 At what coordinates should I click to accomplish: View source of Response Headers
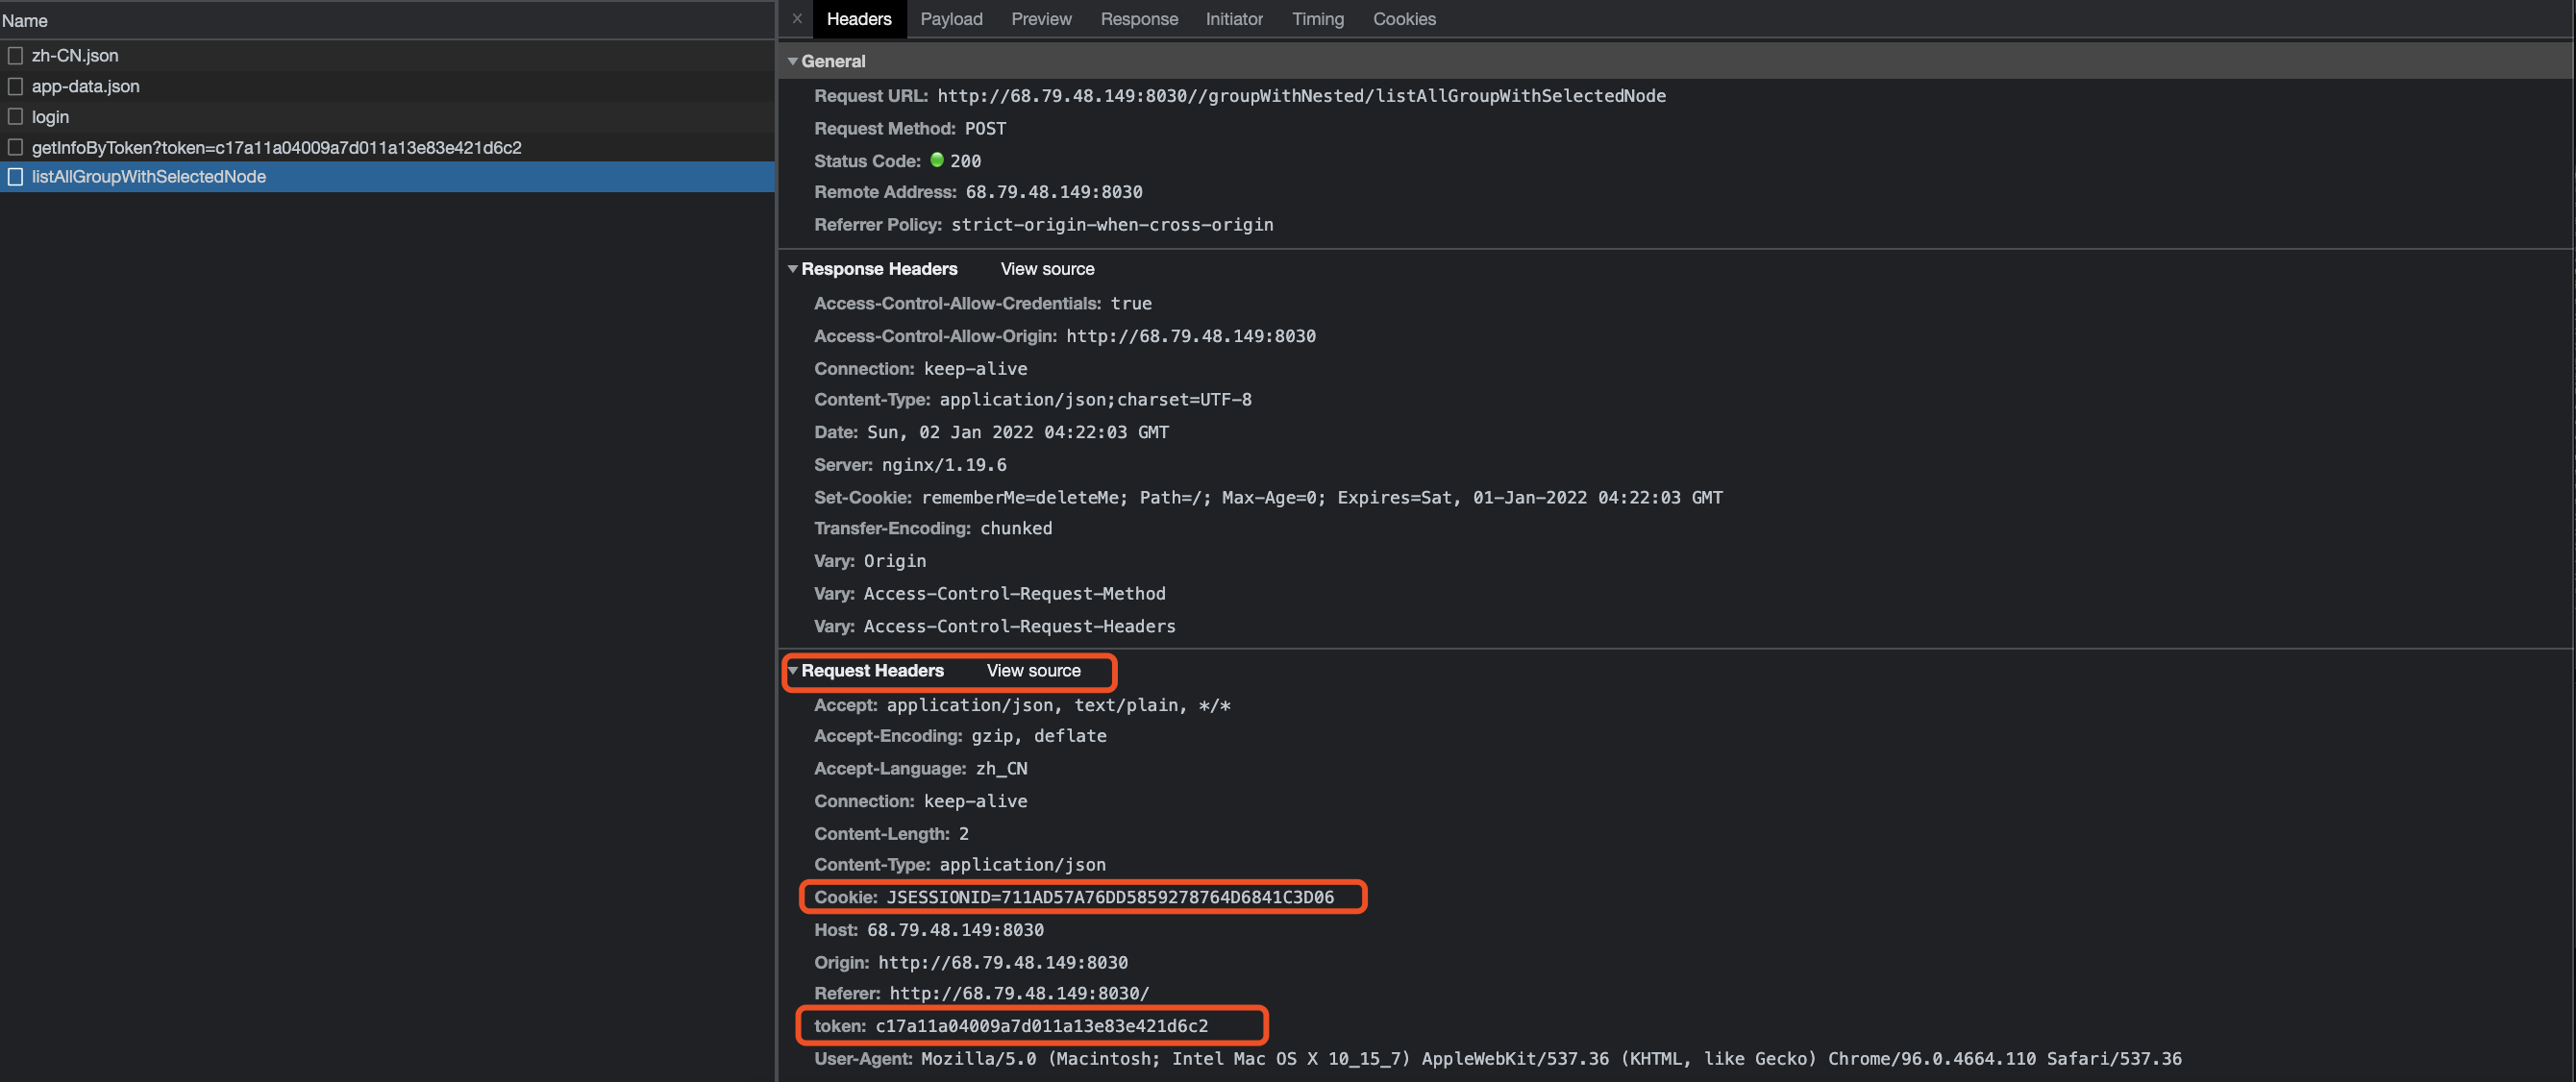click(1047, 269)
